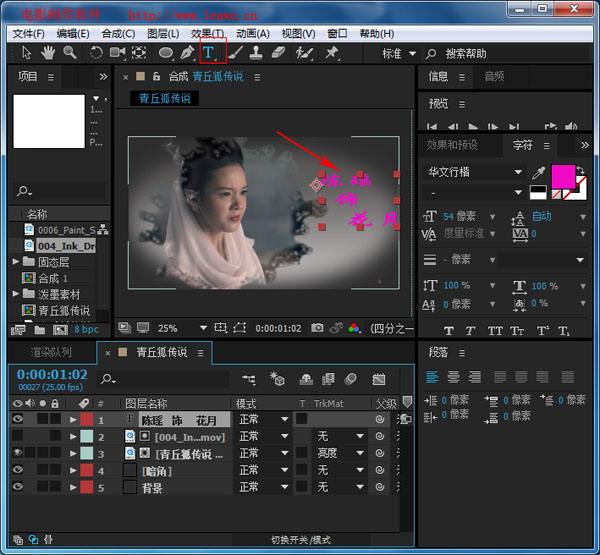
Task: Select the Eraser tool
Action: pos(278,52)
